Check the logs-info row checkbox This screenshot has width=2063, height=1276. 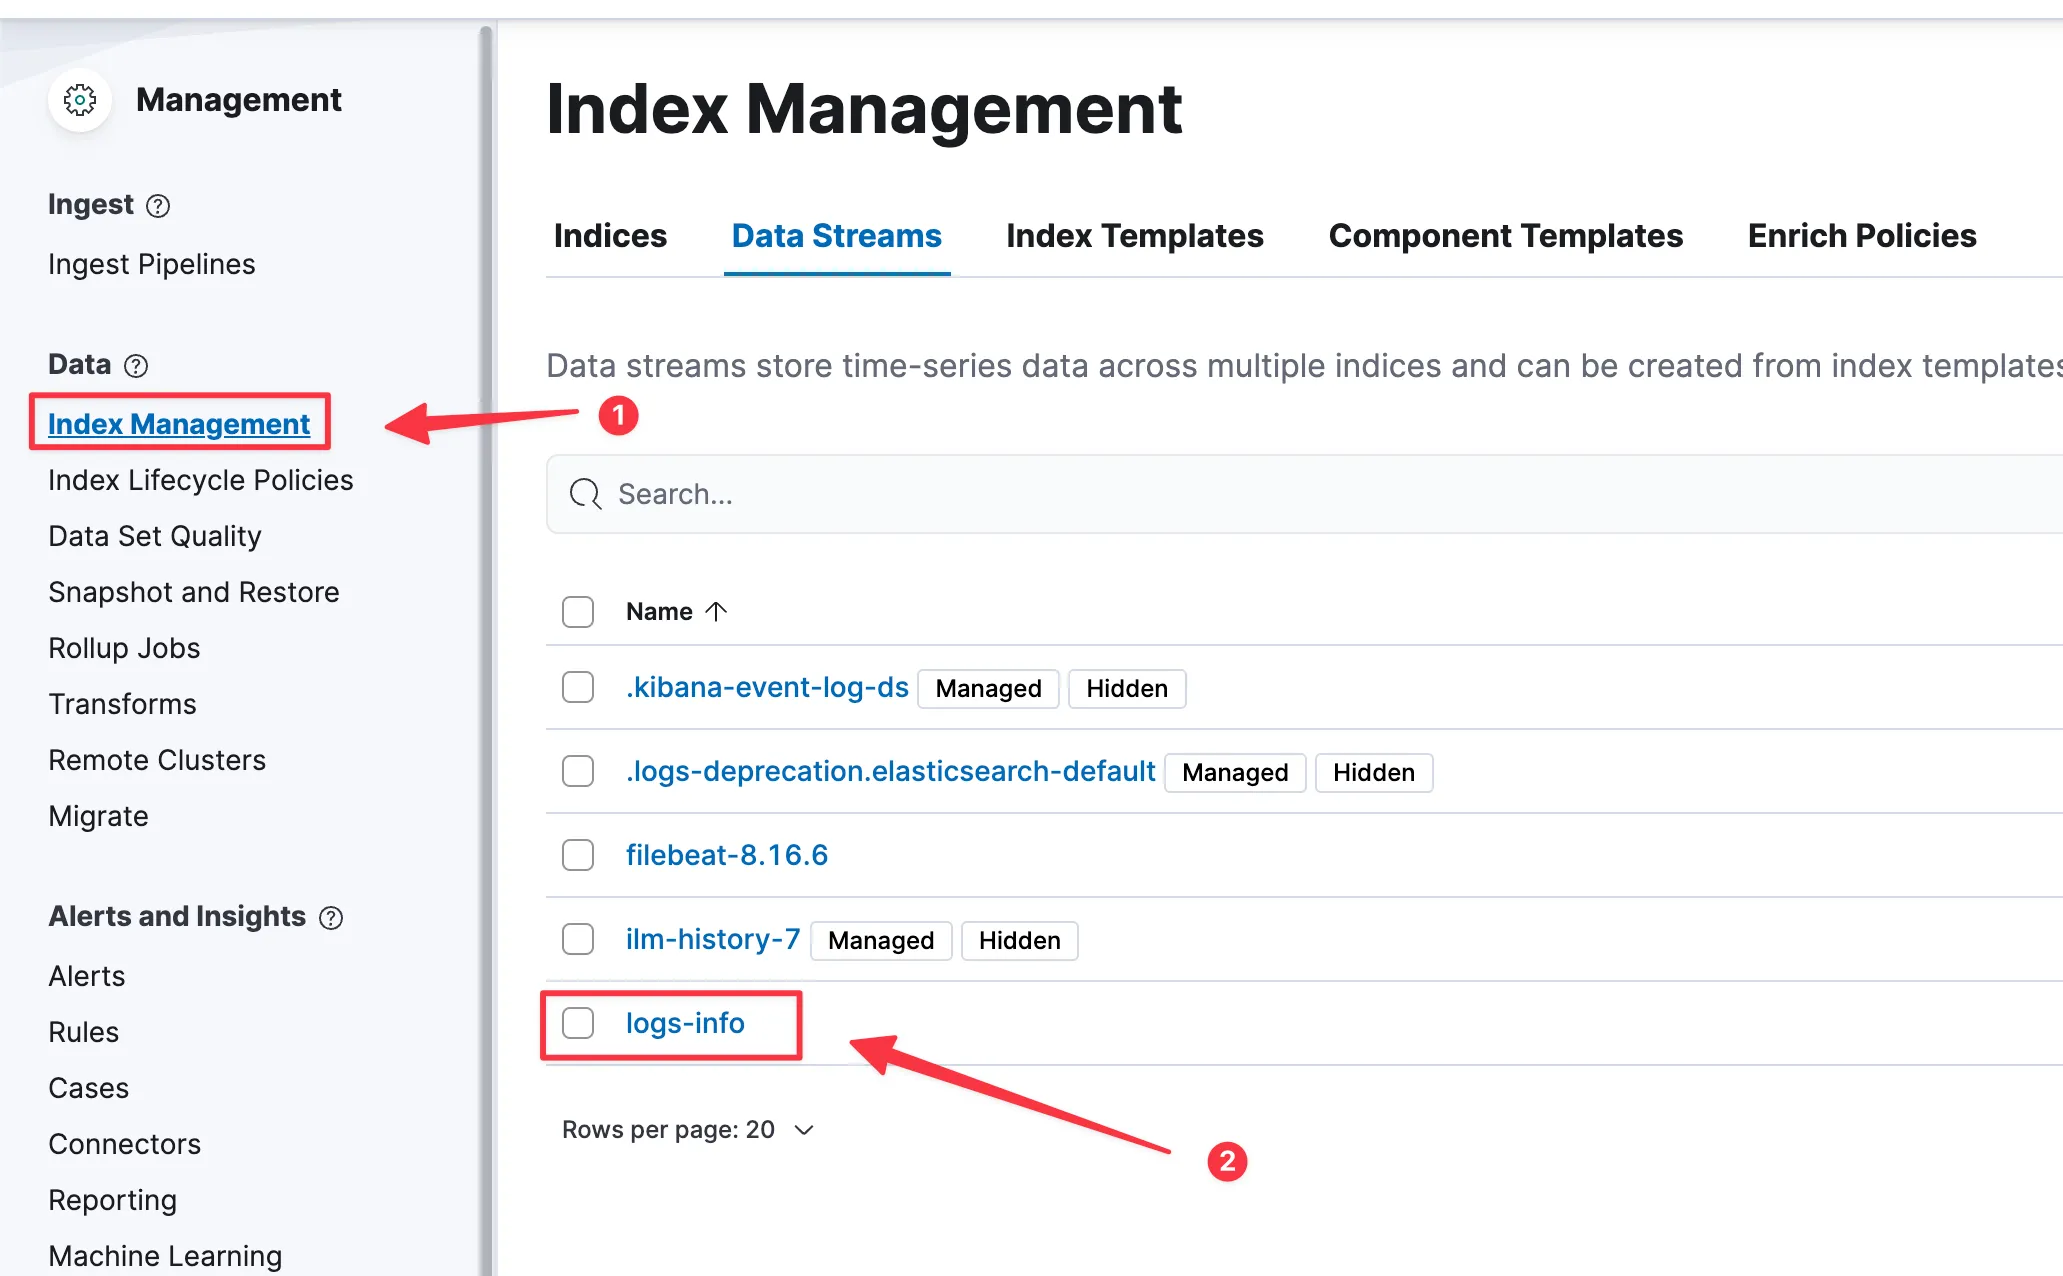click(578, 1024)
